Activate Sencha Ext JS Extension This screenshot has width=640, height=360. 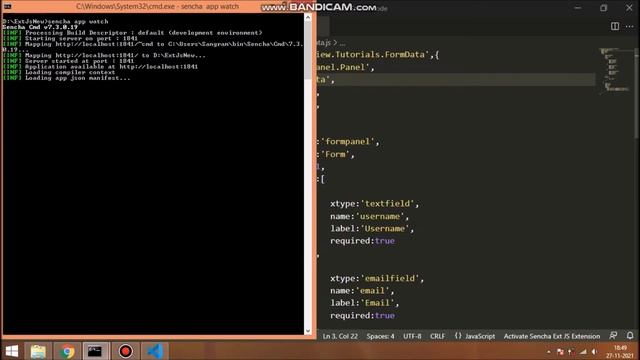tap(551, 336)
